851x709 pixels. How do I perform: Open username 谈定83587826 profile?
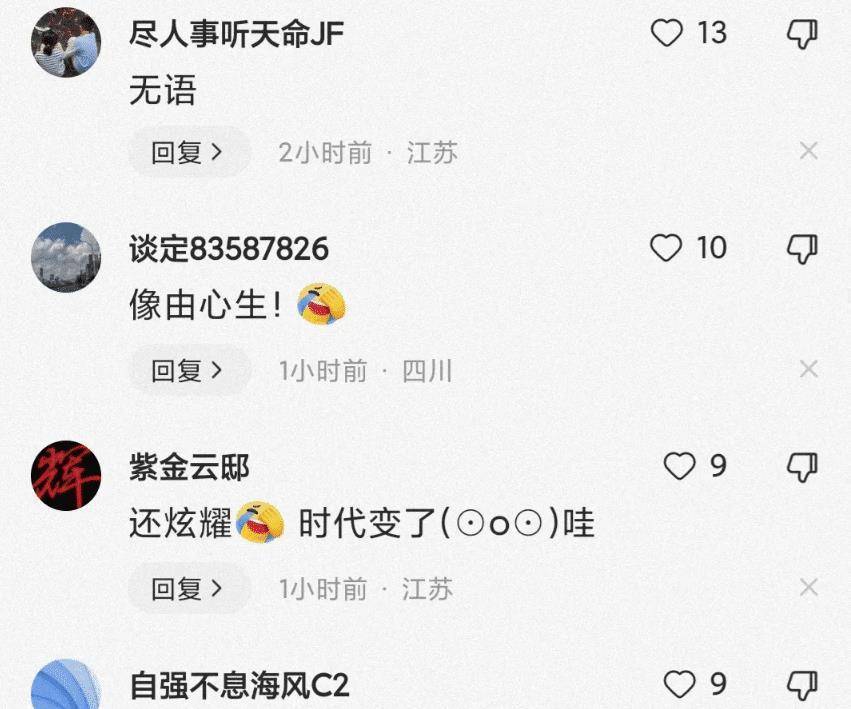coord(228,249)
